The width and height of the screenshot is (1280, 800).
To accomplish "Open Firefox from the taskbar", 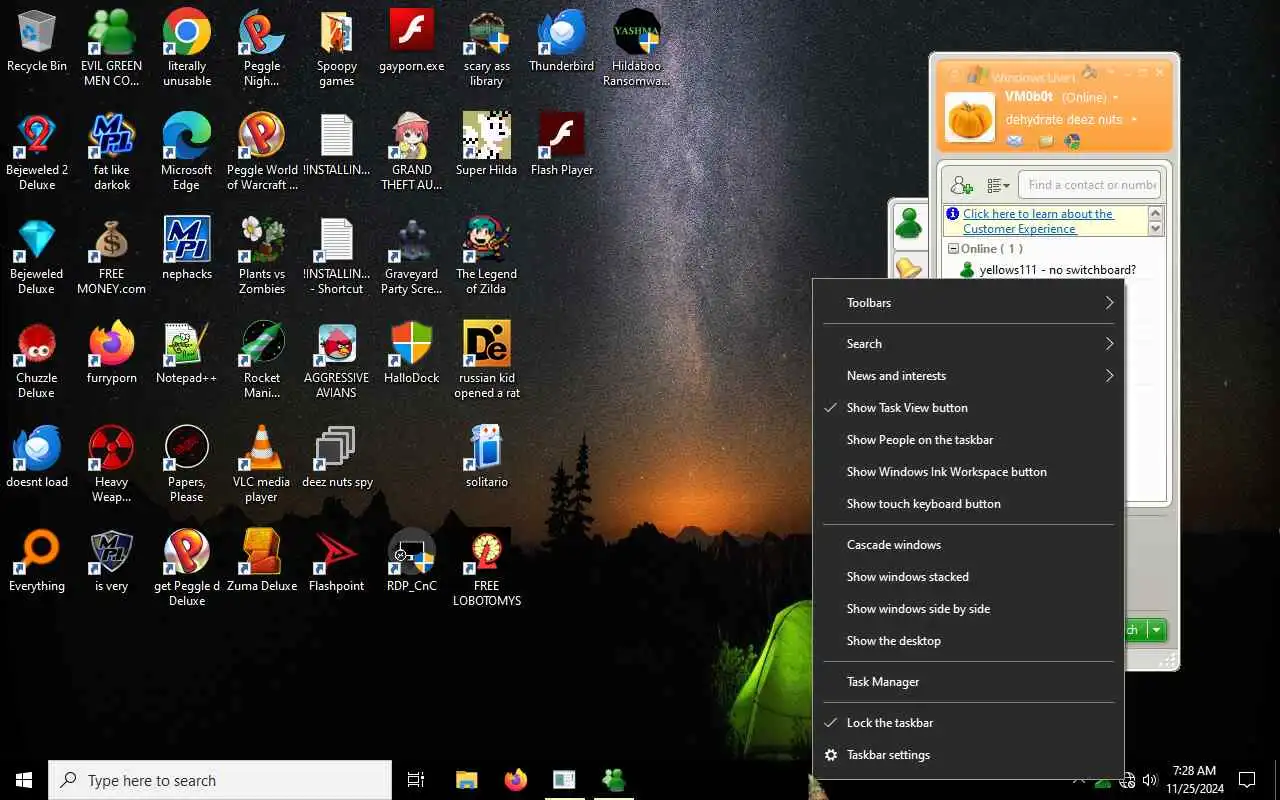I will point(516,780).
